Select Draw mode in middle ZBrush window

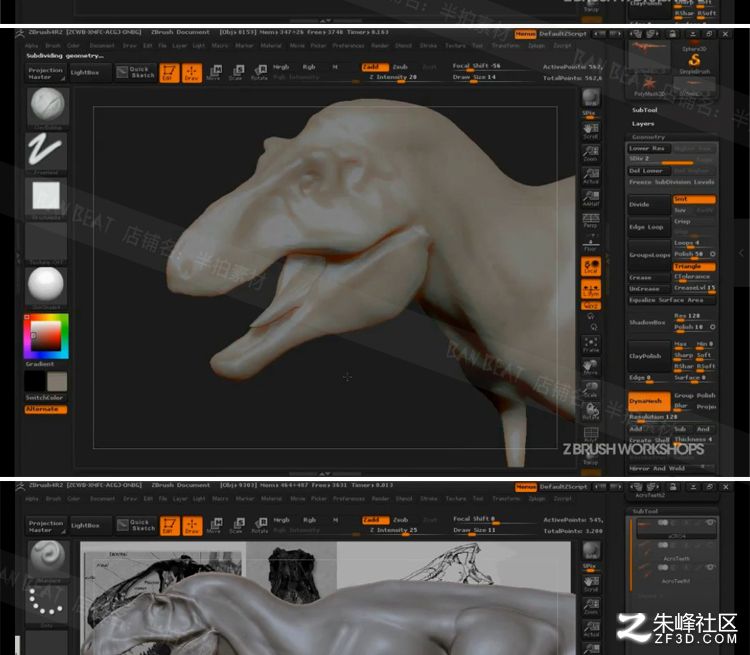coord(191,73)
